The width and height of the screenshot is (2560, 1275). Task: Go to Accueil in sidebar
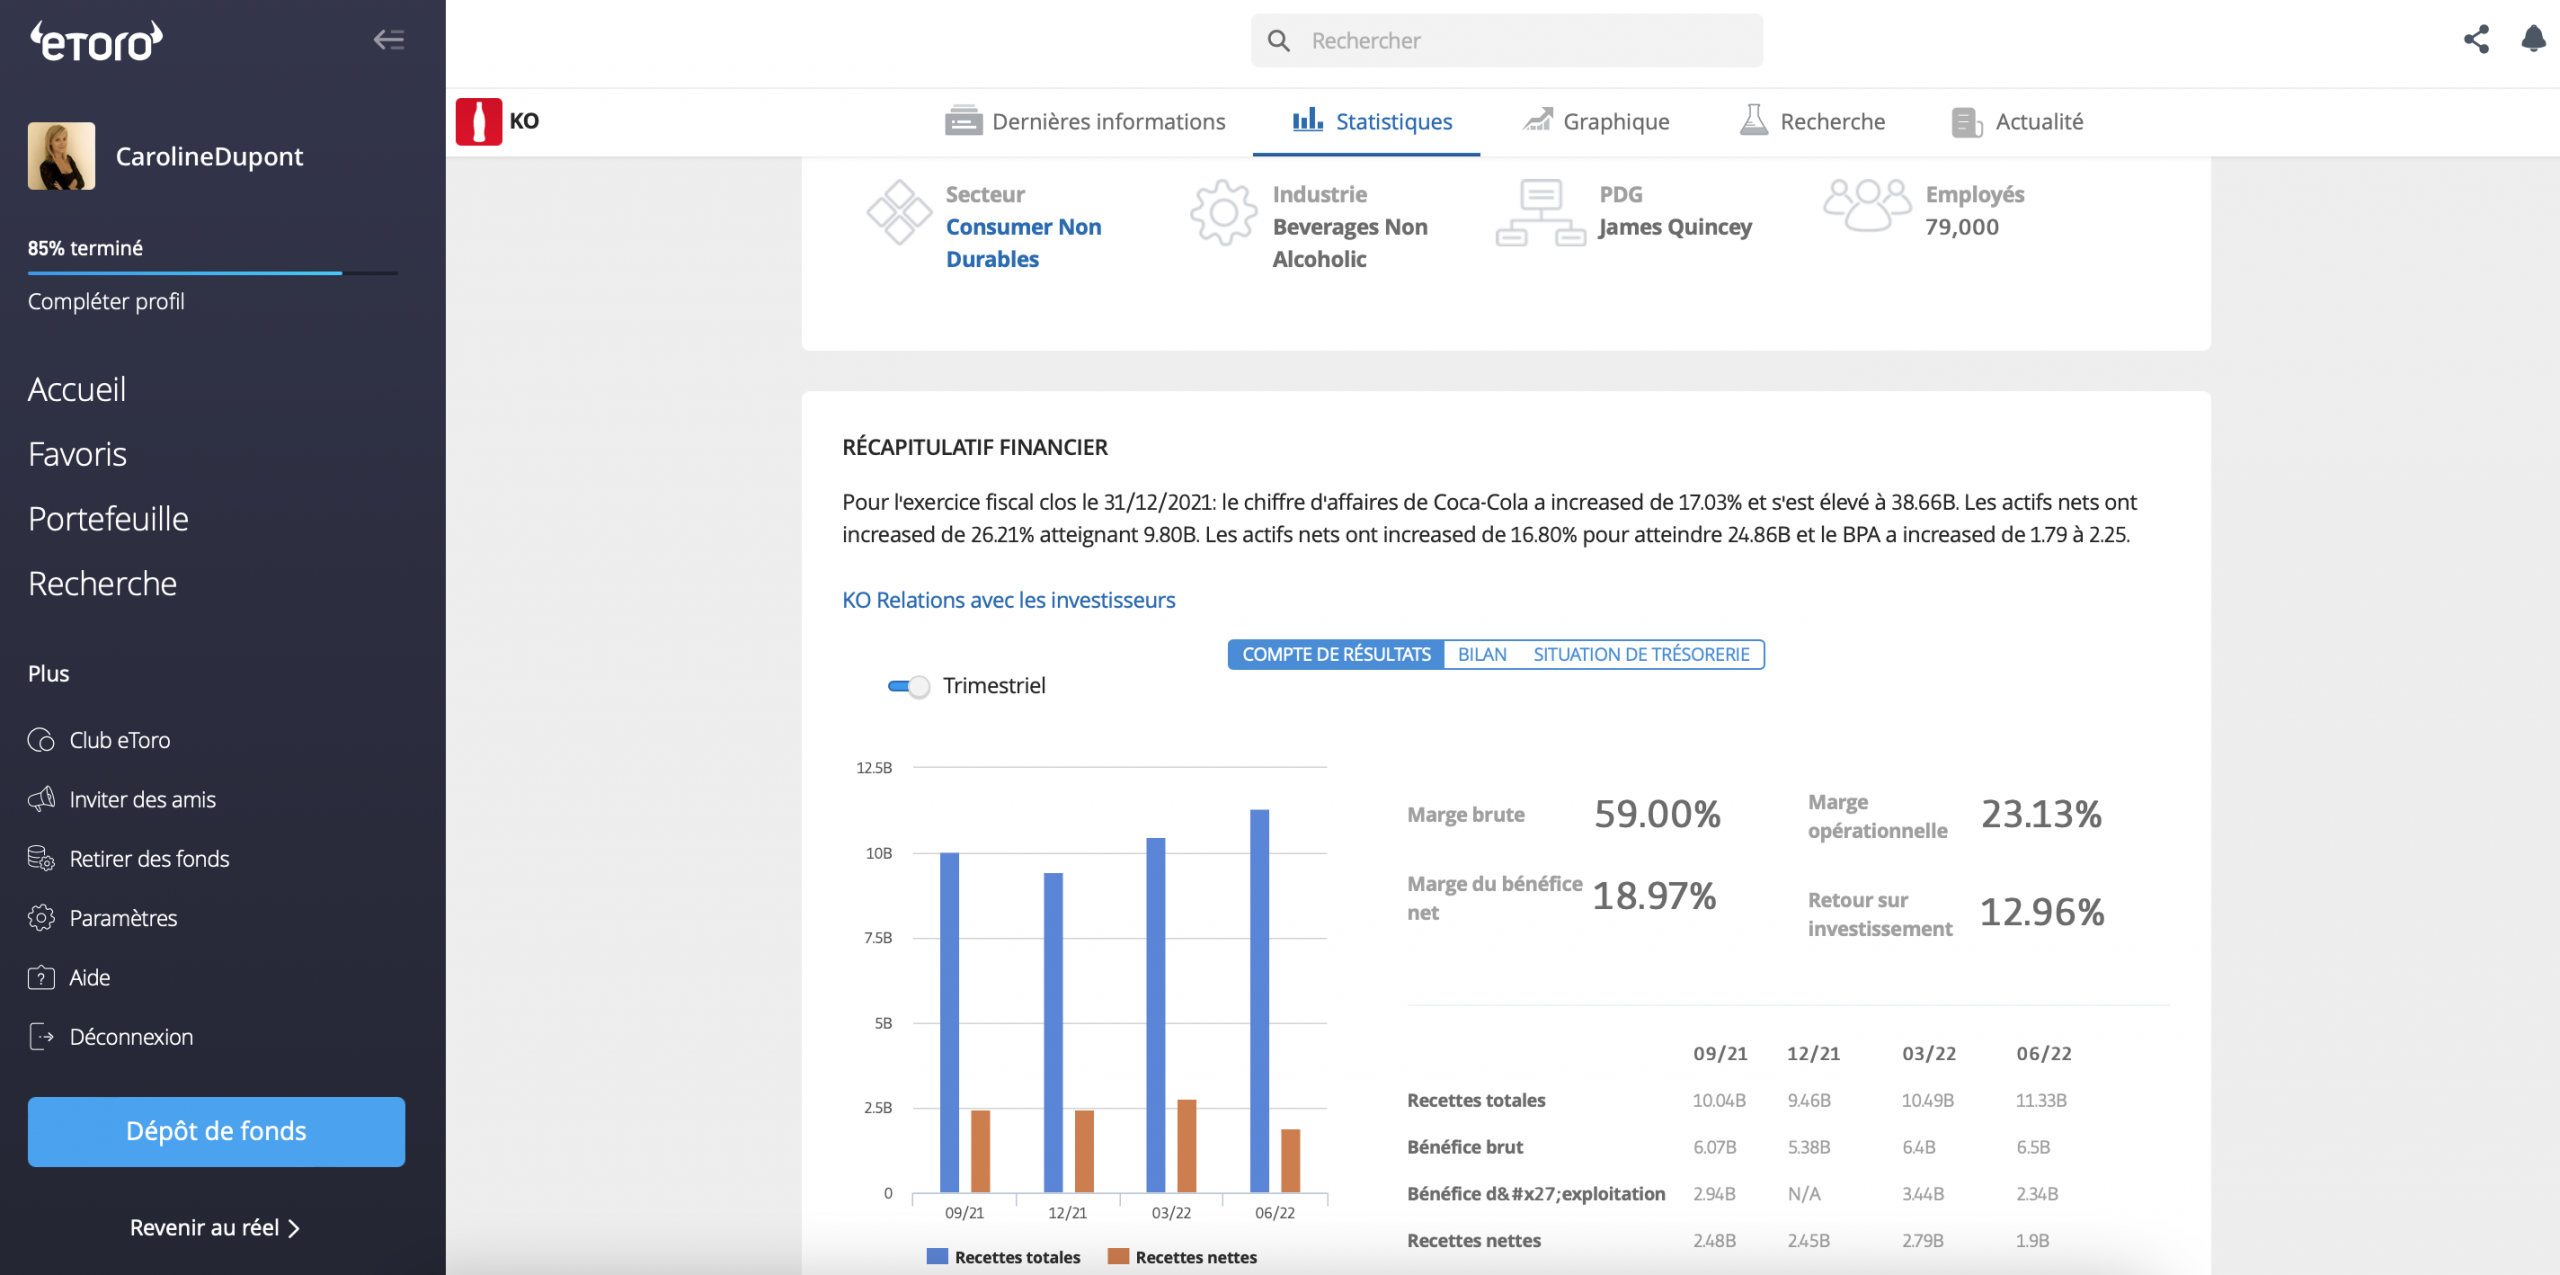pyautogui.click(x=77, y=389)
